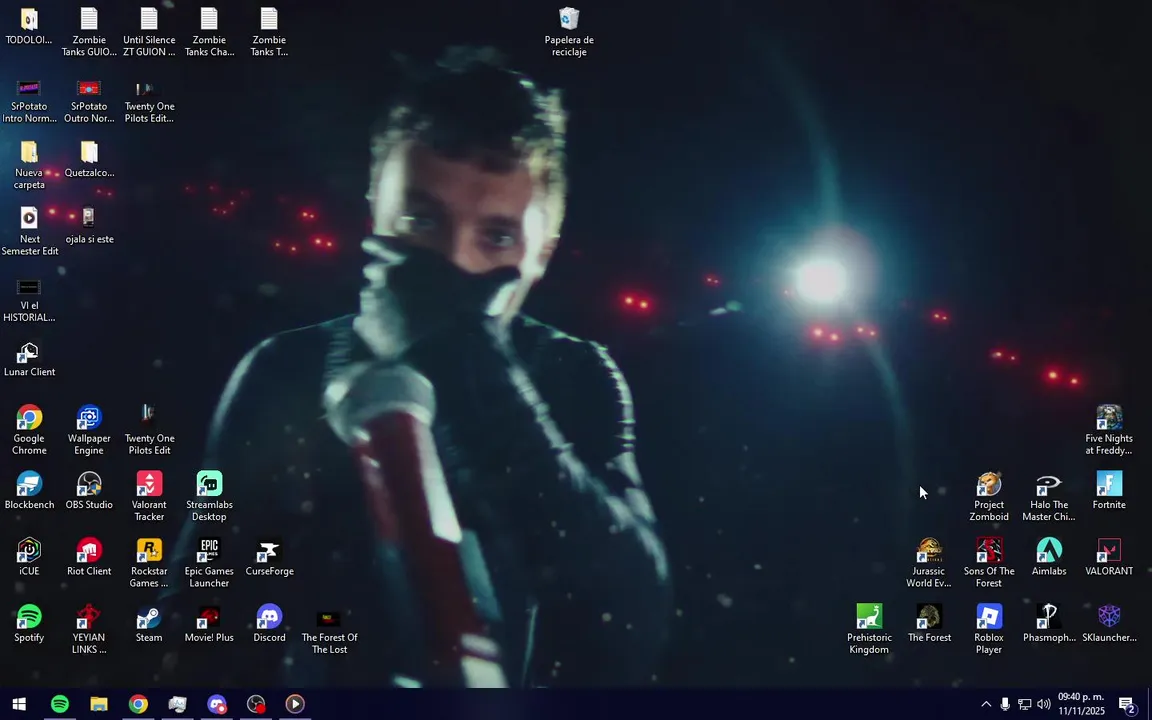The width and height of the screenshot is (1152, 720).
Task: Switch to Discord in the taskbar
Action: pyautogui.click(x=217, y=704)
